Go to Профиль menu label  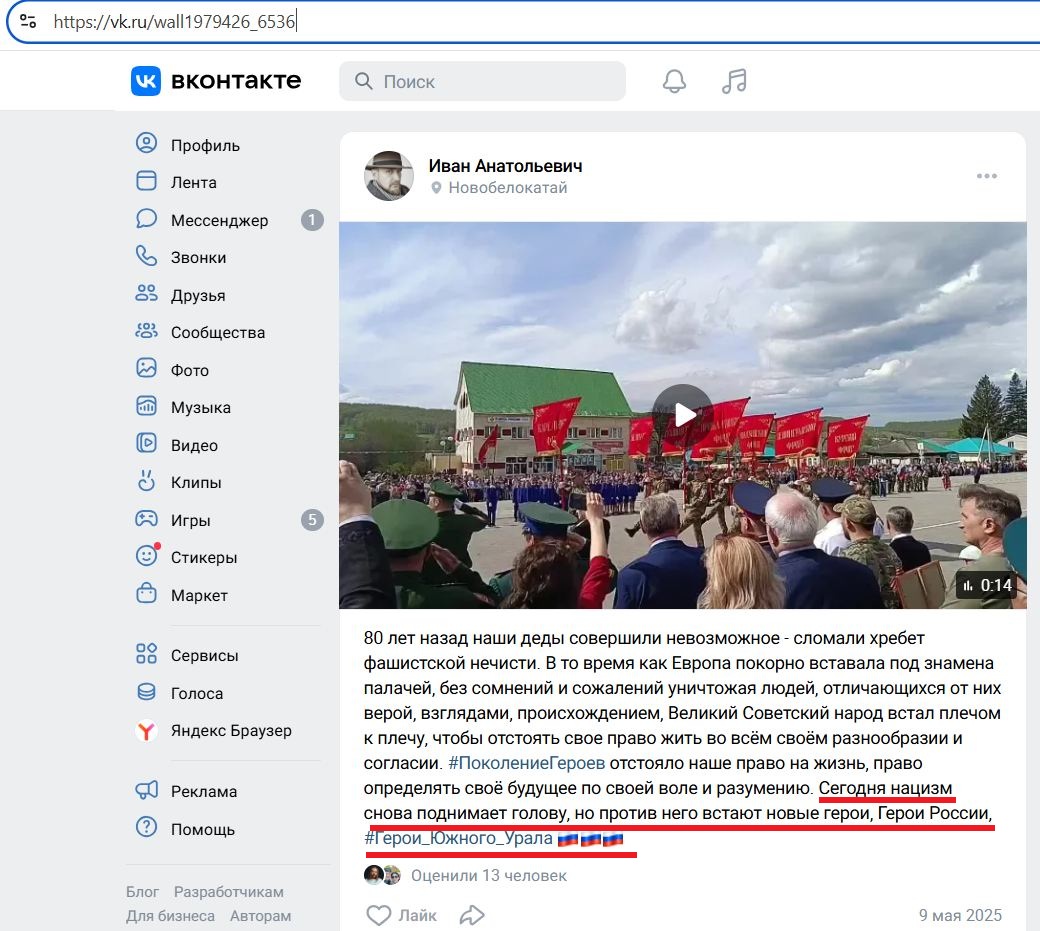click(206, 145)
